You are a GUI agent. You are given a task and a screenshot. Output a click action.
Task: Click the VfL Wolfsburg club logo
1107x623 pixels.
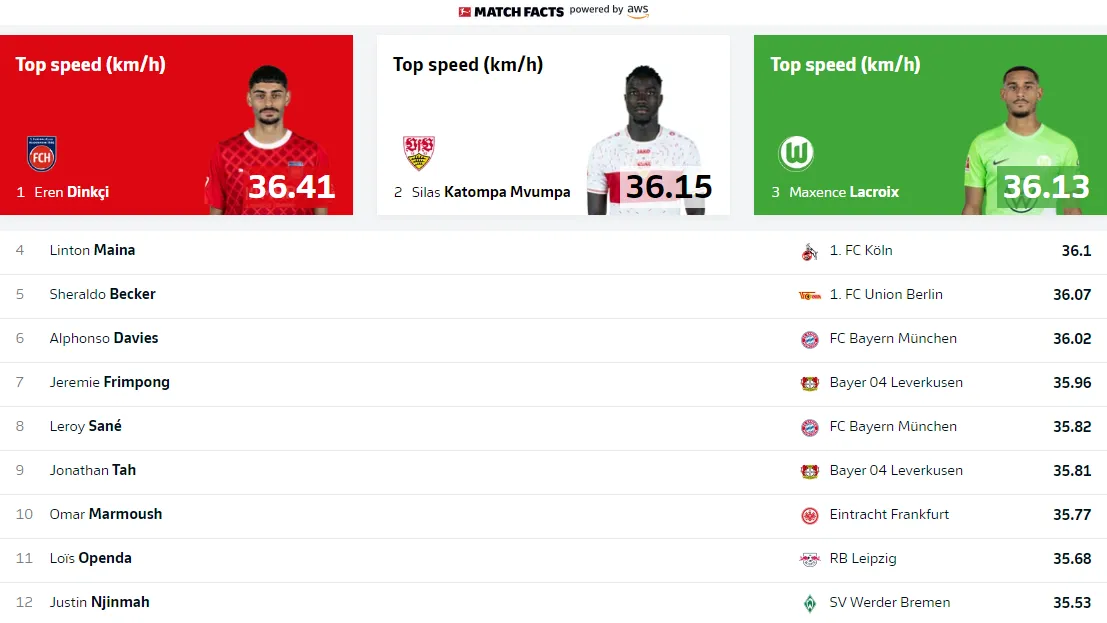(x=796, y=154)
